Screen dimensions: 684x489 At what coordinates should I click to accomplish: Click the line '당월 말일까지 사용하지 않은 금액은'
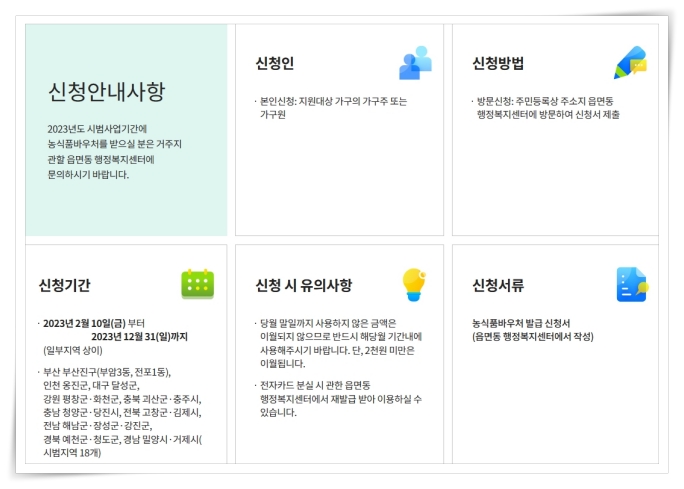(328, 323)
